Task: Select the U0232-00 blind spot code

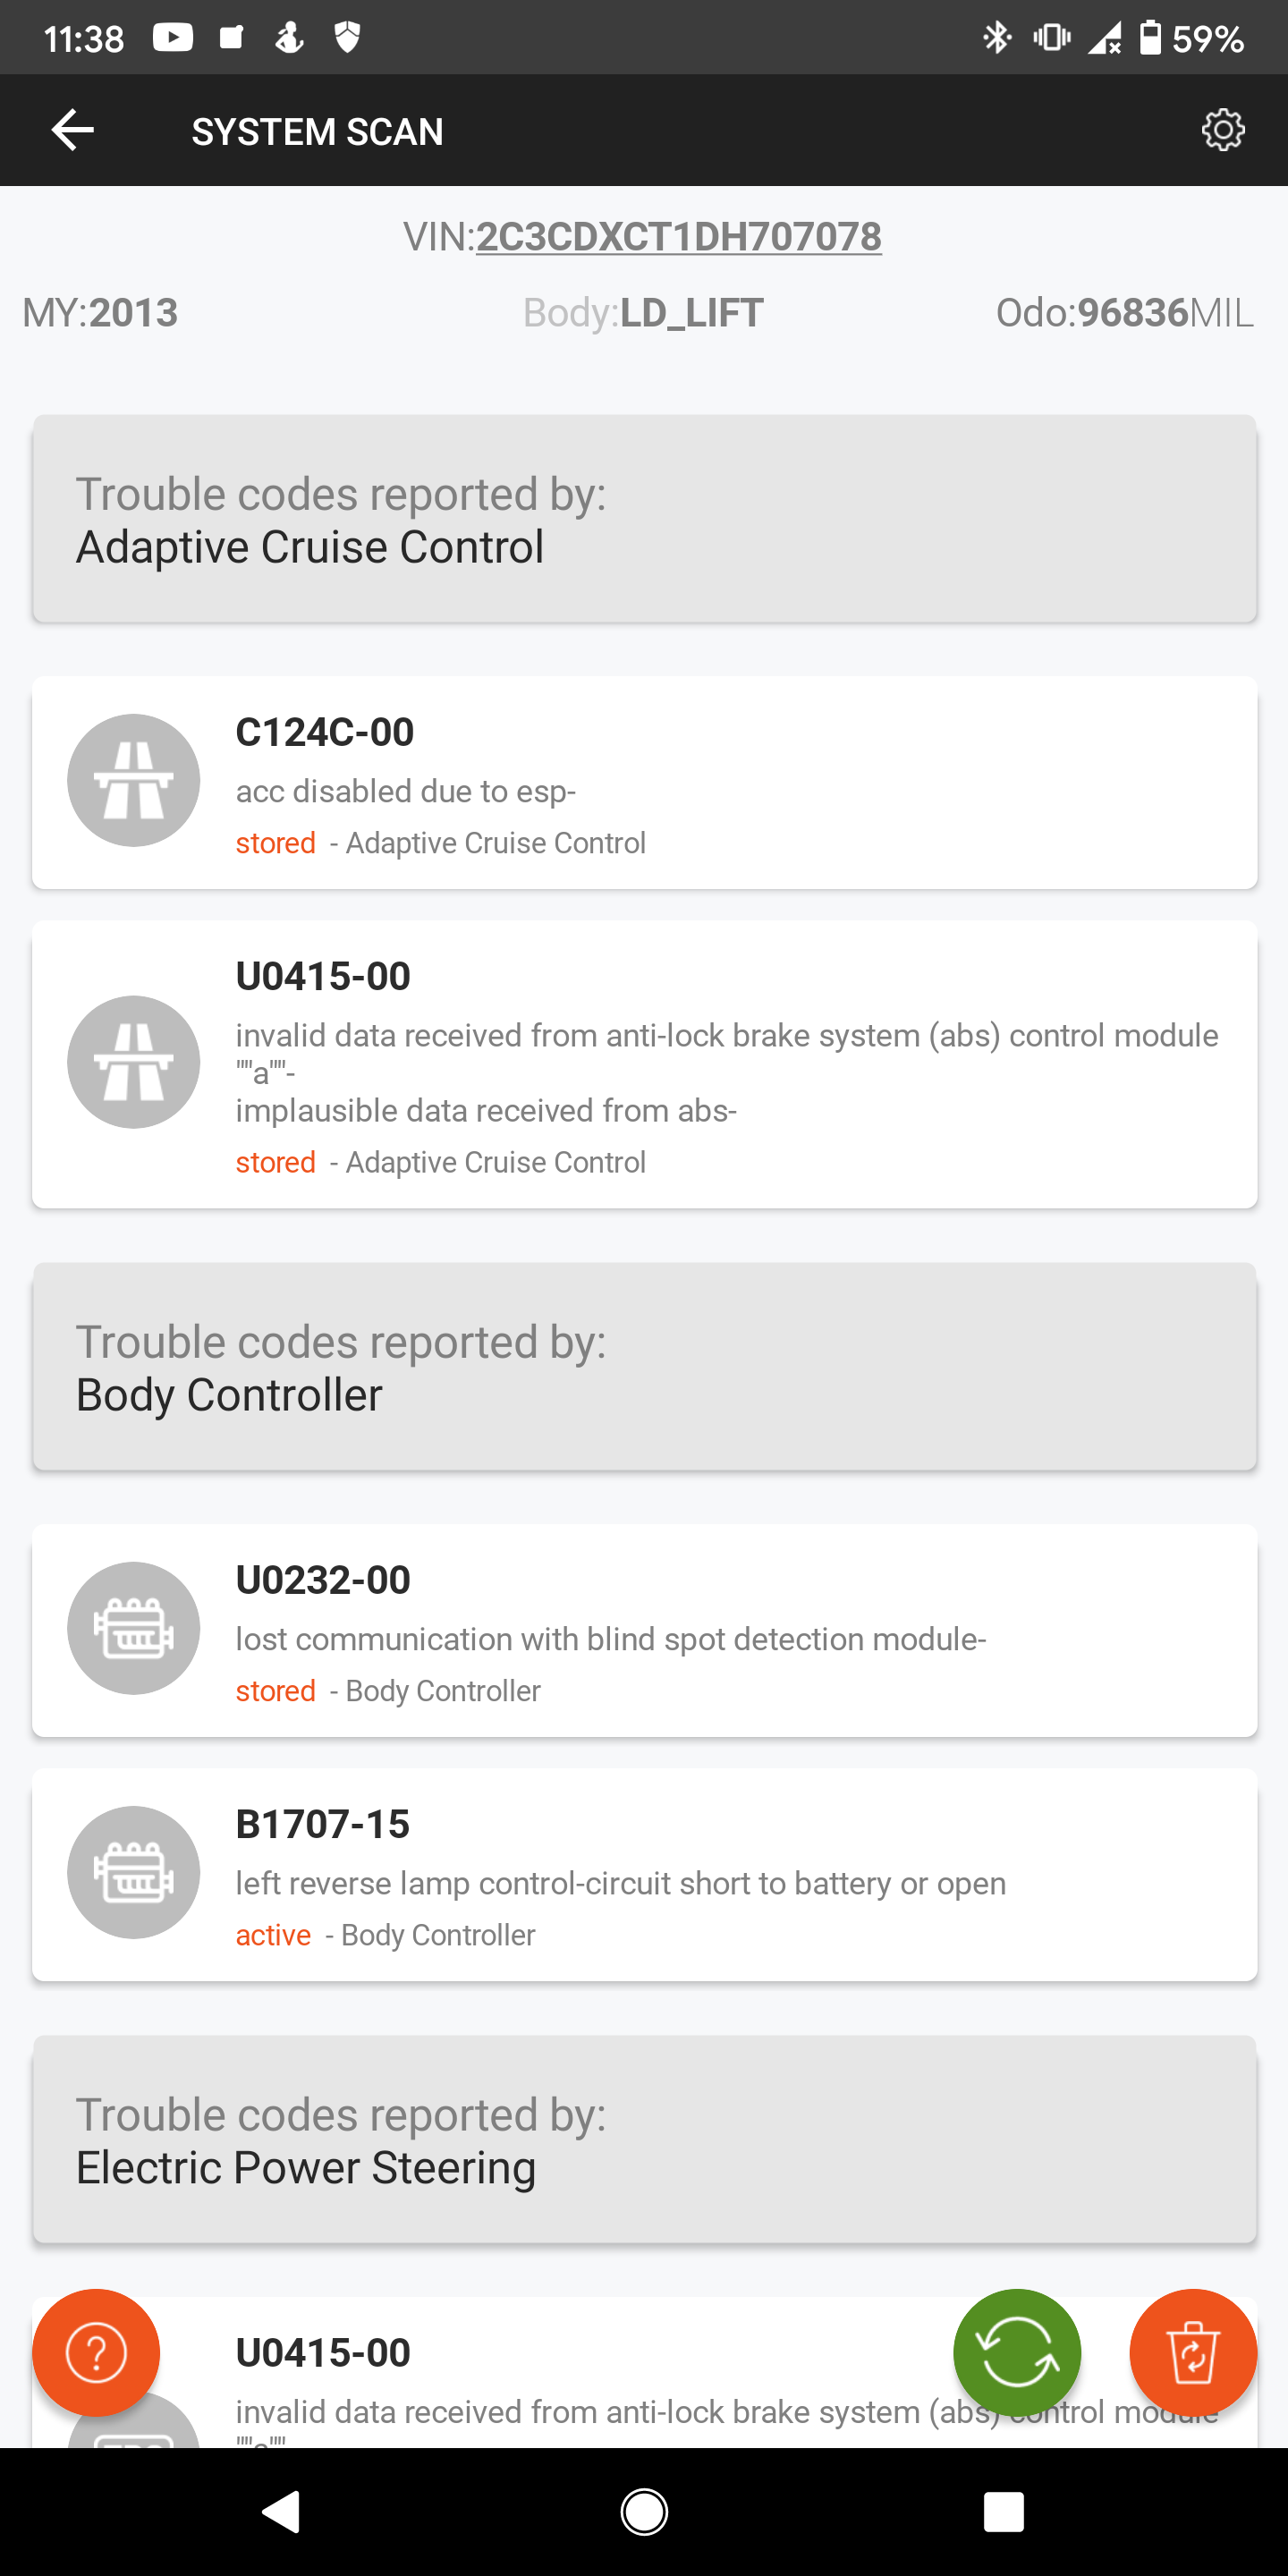Action: point(700,1631)
